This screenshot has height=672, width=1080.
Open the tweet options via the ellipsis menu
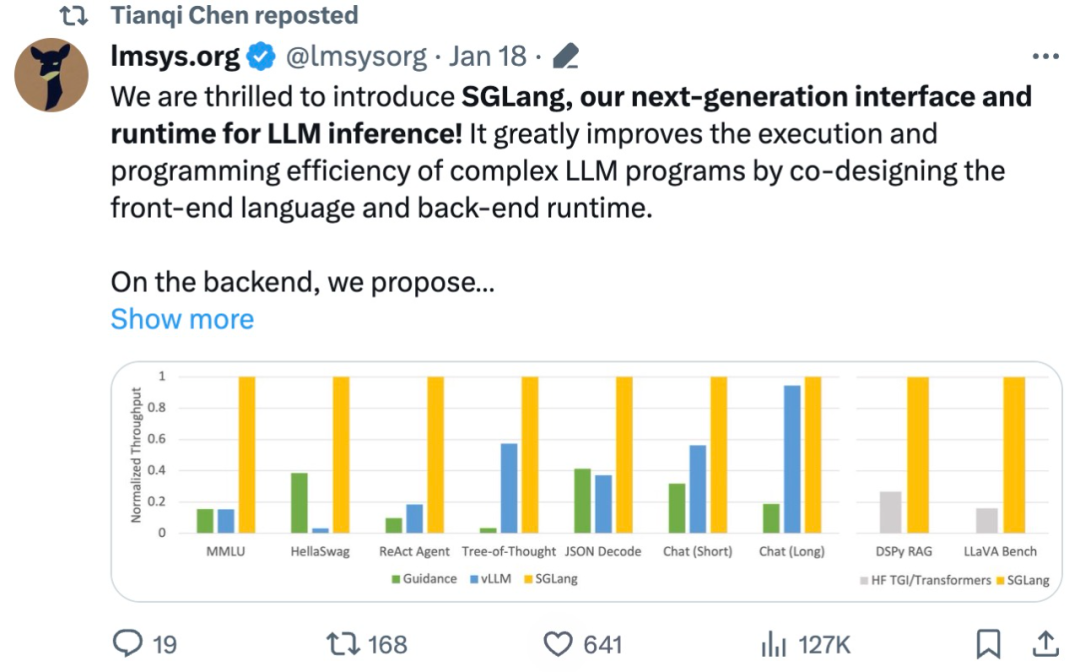pos(1045,57)
